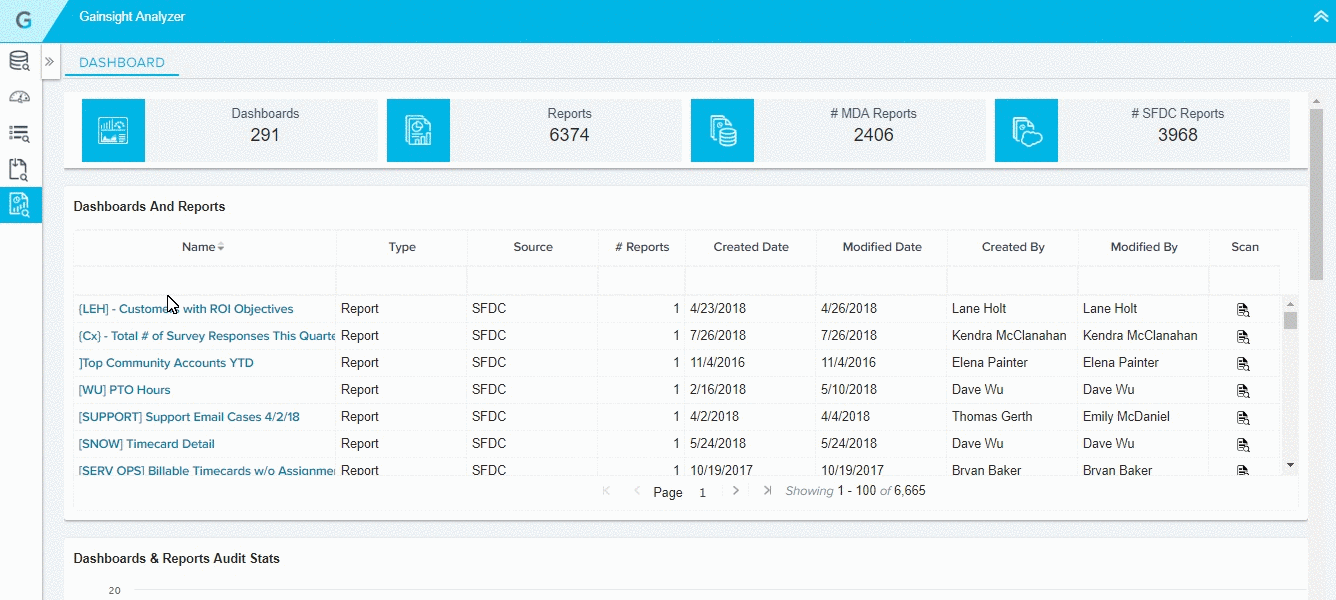Image resolution: width=1336 pixels, height=600 pixels.
Task: Click the SFDC Reports count 3968
Action: point(1177,135)
